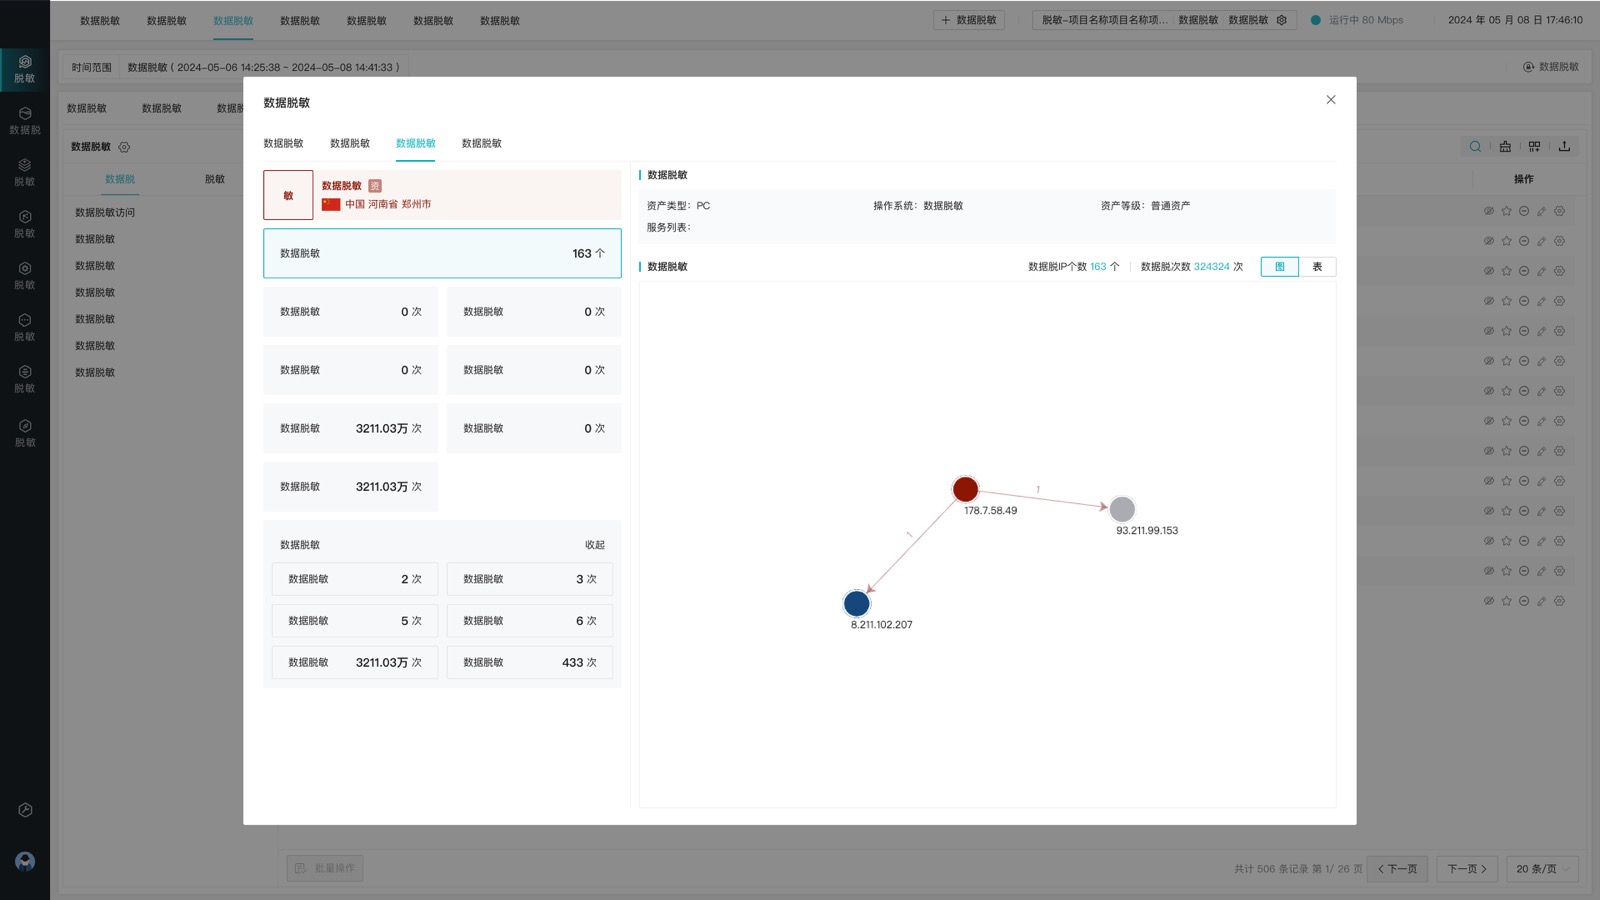
Task: Open the 20 条/页 page size dropdown
Action: coord(1542,869)
